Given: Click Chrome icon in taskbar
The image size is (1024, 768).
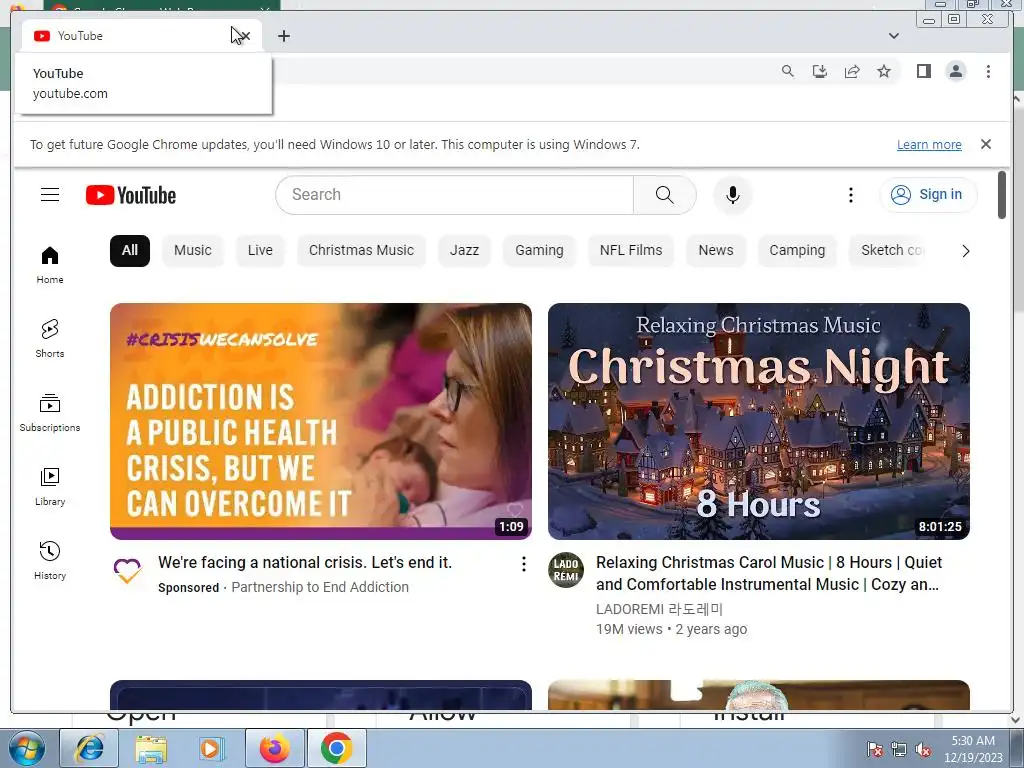Looking at the screenshot, I should pos(336,748).
